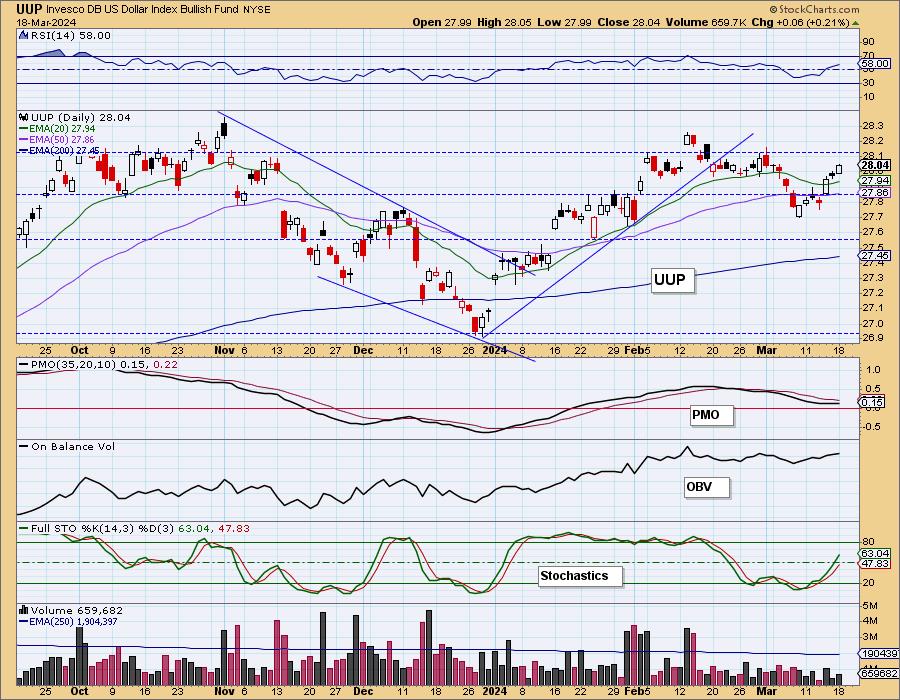Click the 27.45 EMA tag on the right axis
This screenshot has height=700, width=900.
(875, 255)
